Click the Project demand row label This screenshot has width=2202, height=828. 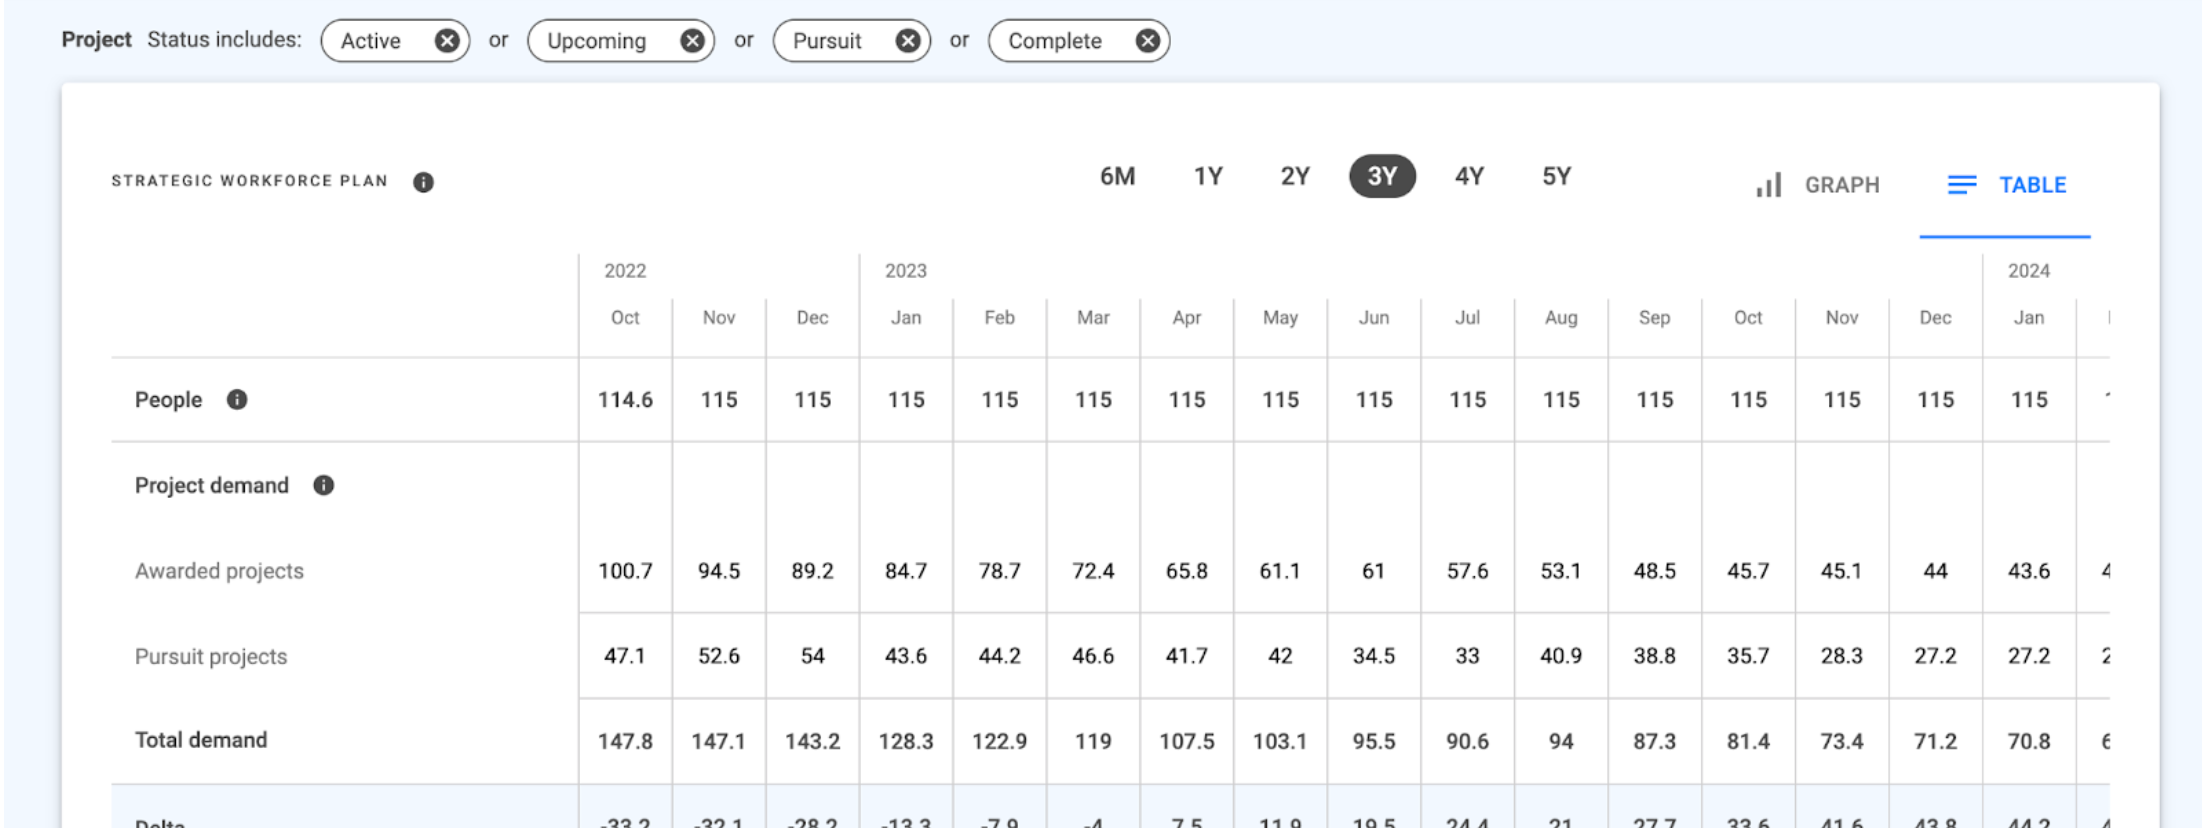(x=212, y=486)
